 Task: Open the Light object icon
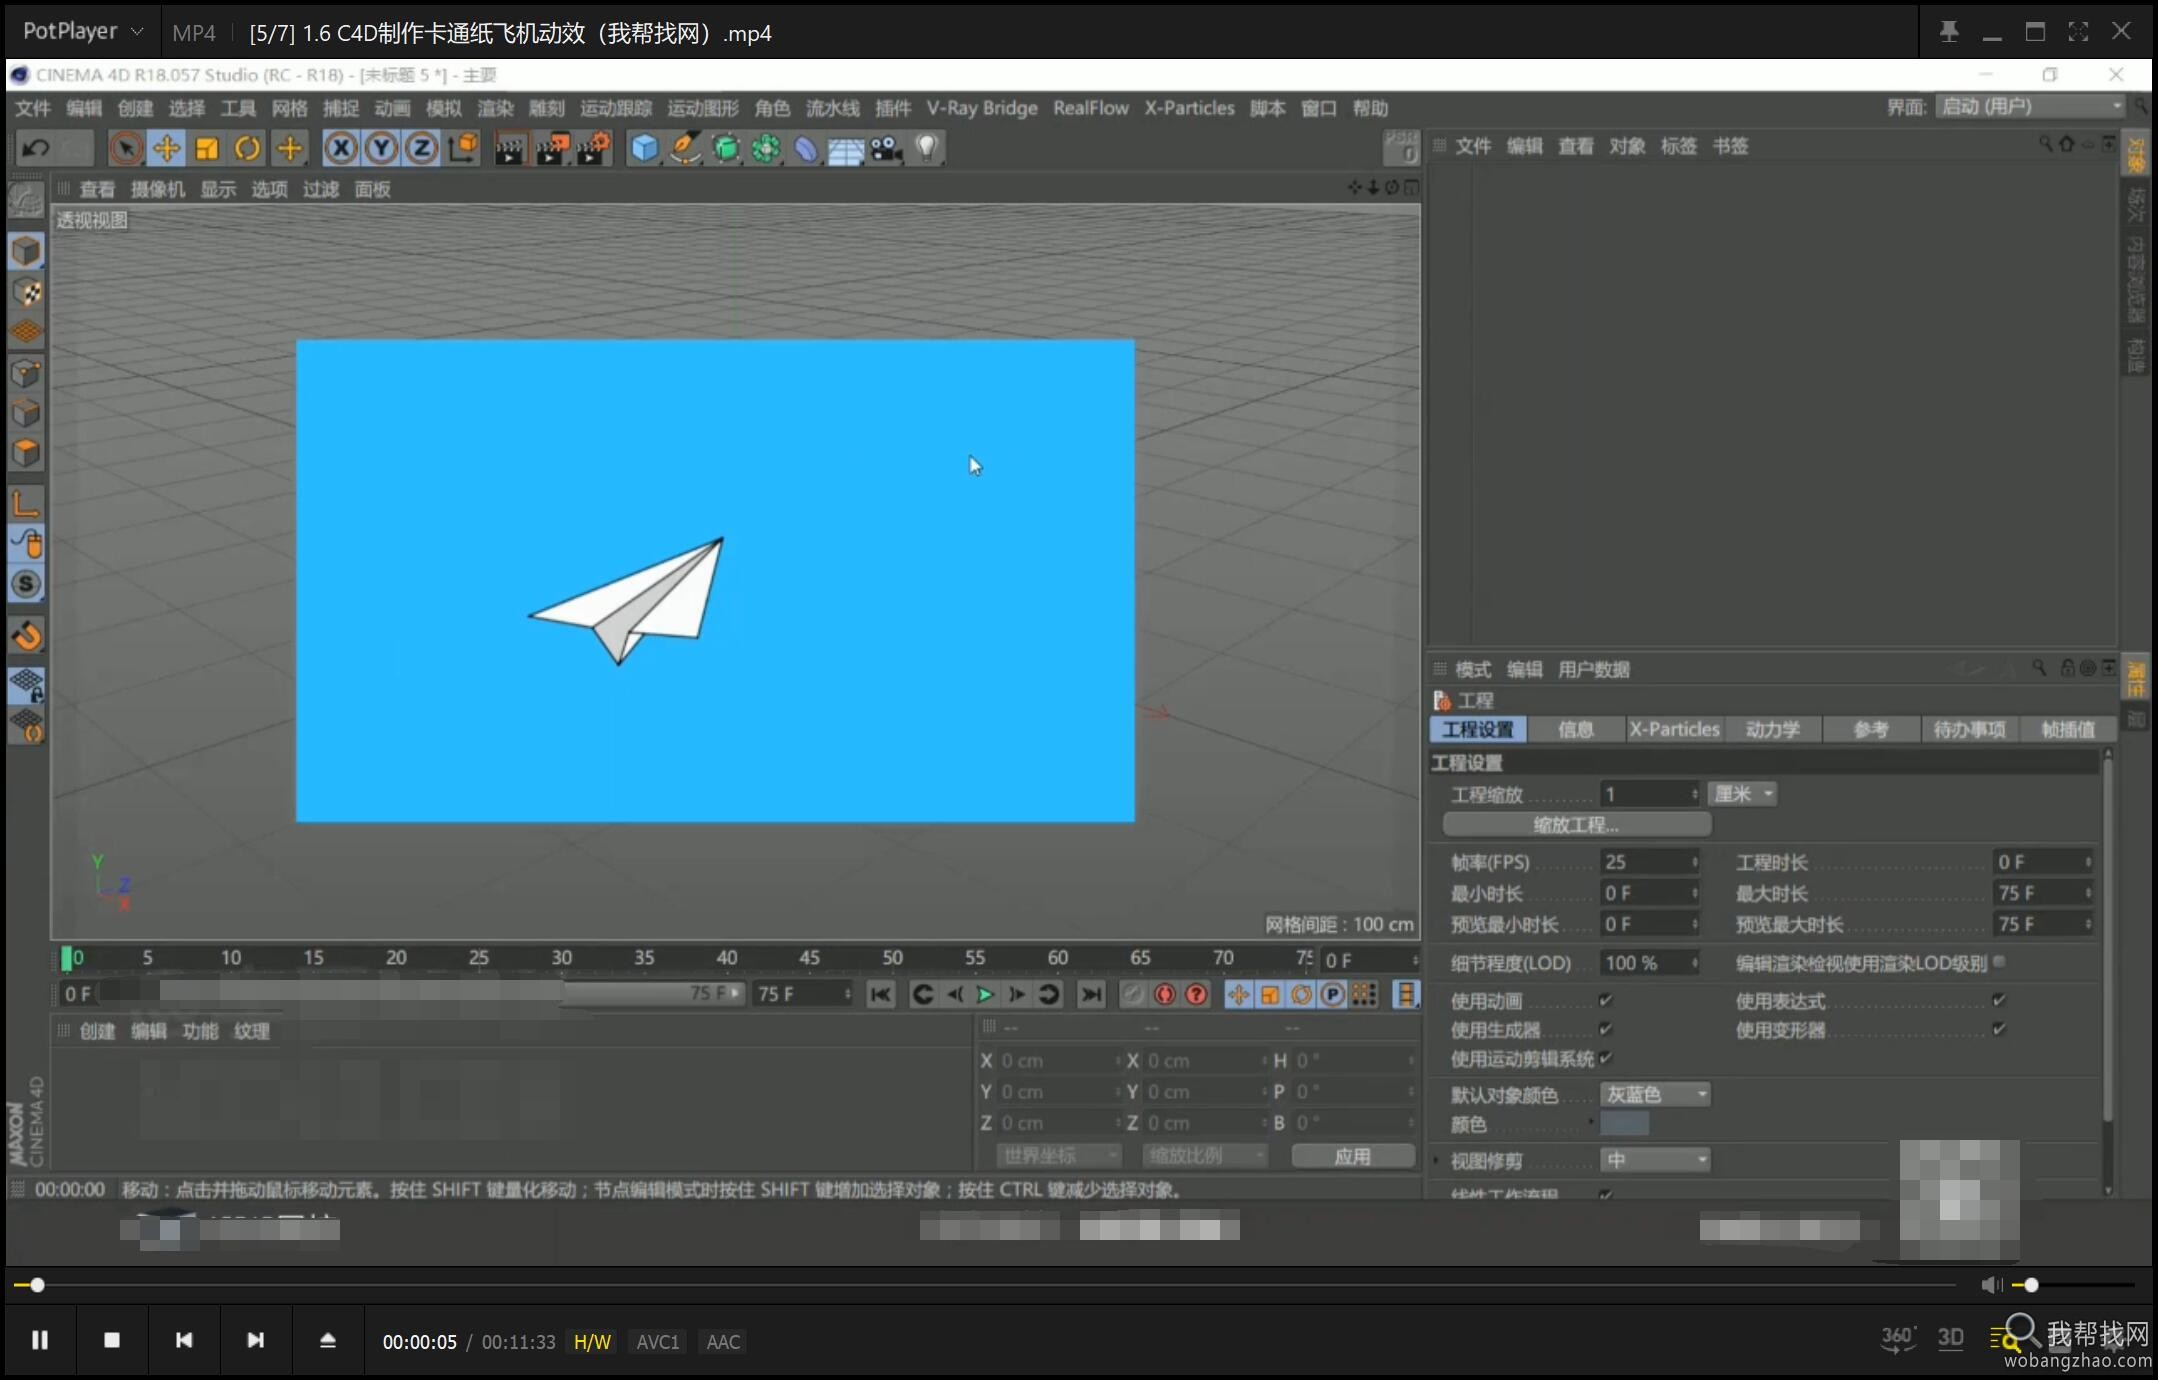click(927, 149)
